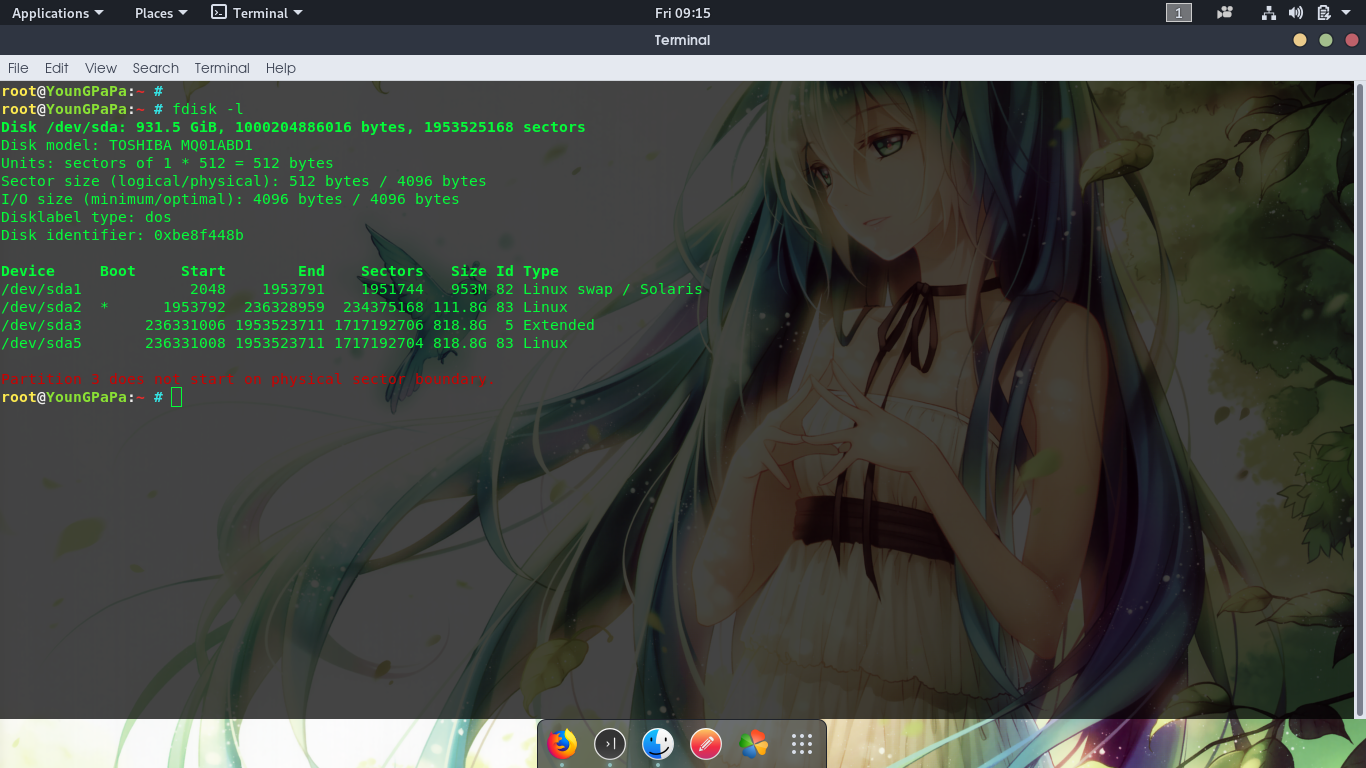
Task: Click 'Linux swap / Solaris' type text
Action: [613, 289]
